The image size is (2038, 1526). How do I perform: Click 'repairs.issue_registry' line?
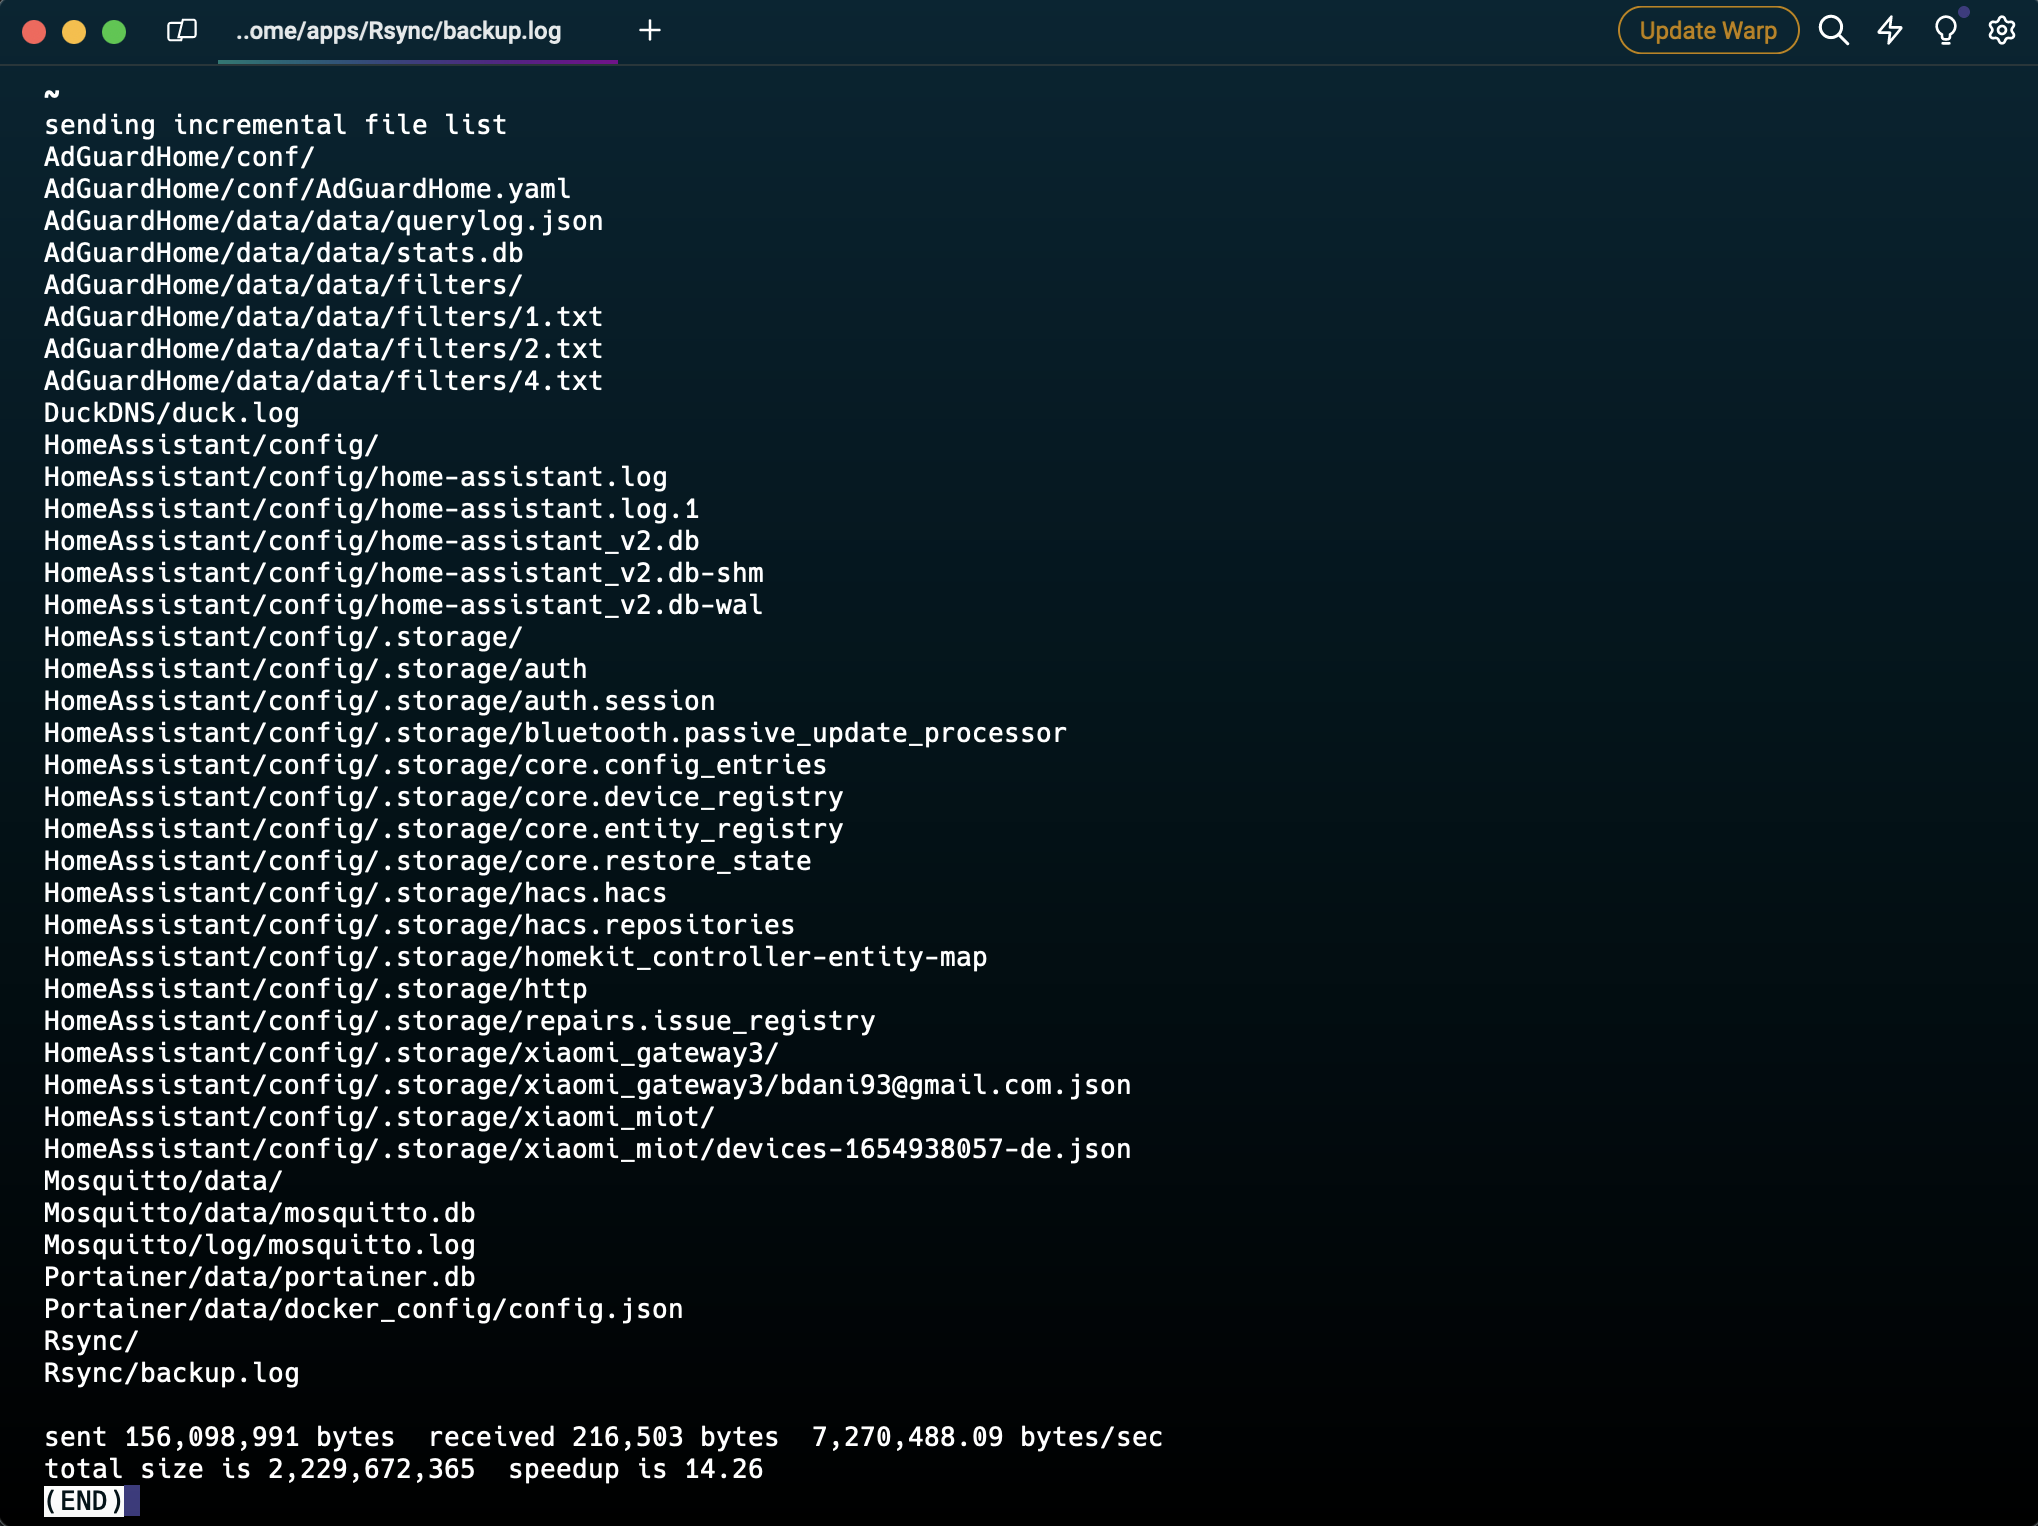point(459,1021)
